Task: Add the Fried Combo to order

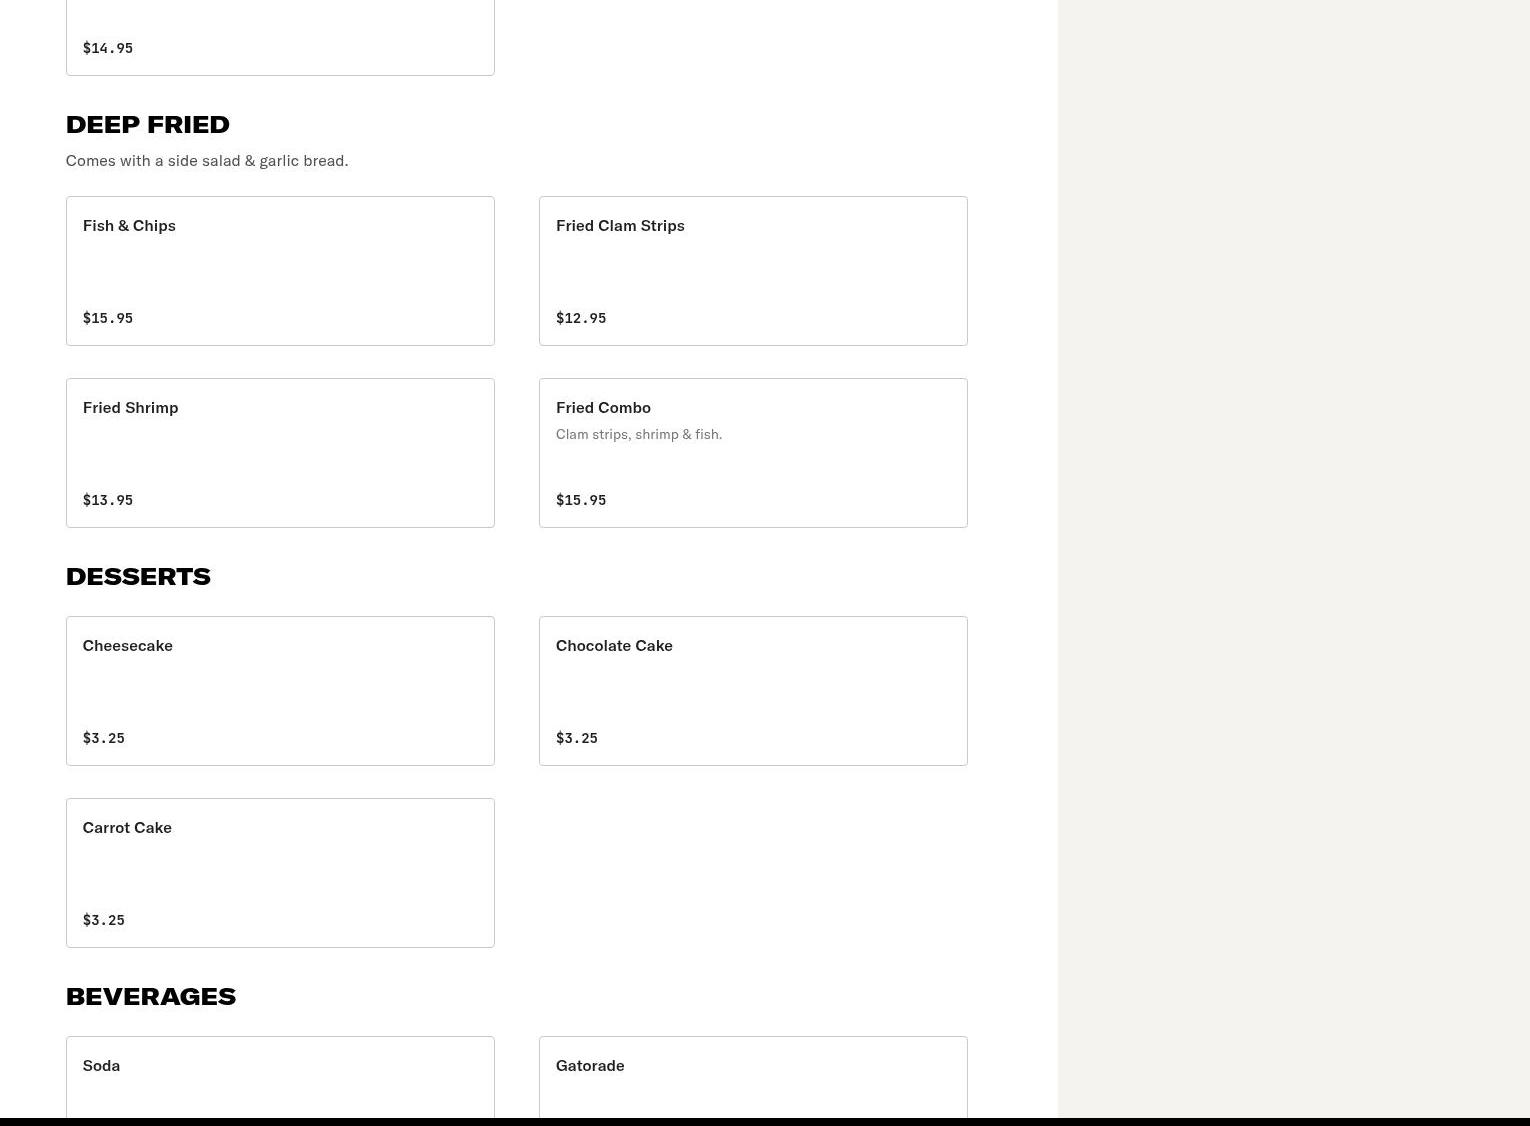Action: coord(753,453)
